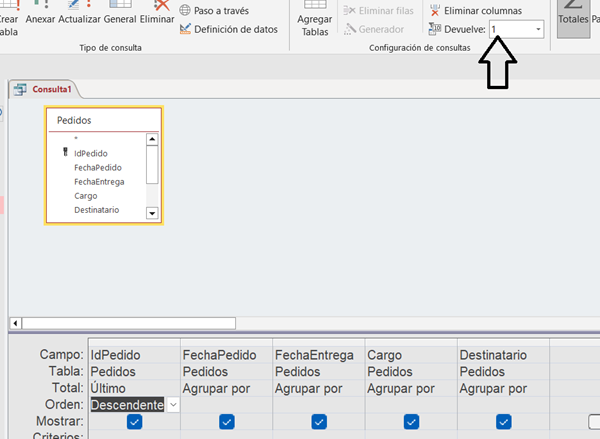
Task: Click the Pedidos field list scrollbar thumb
Action: [152, 165]
